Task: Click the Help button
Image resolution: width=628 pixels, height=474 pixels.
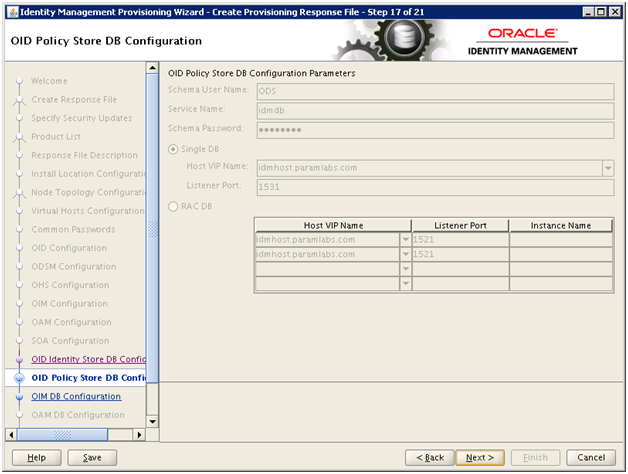Action: 36,458
